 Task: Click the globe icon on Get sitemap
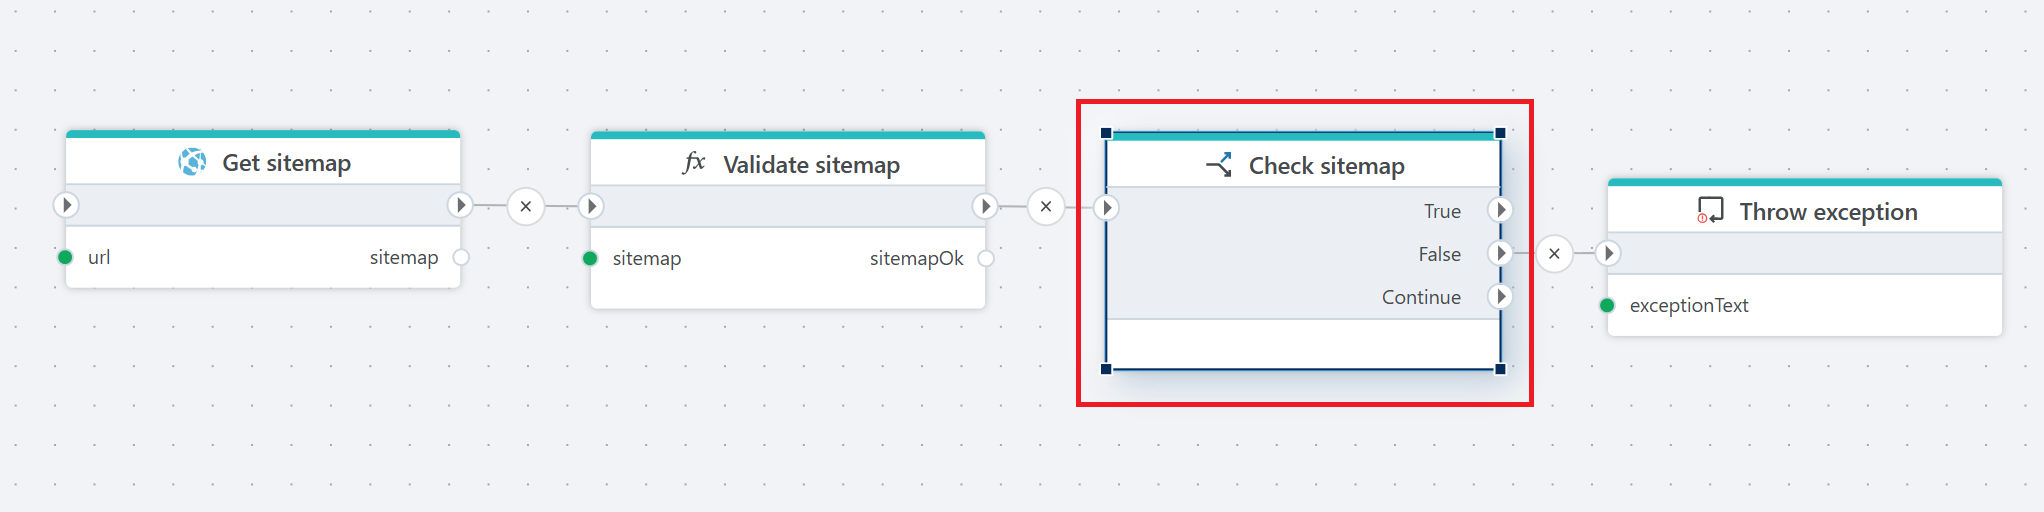[x=192, y=162]
